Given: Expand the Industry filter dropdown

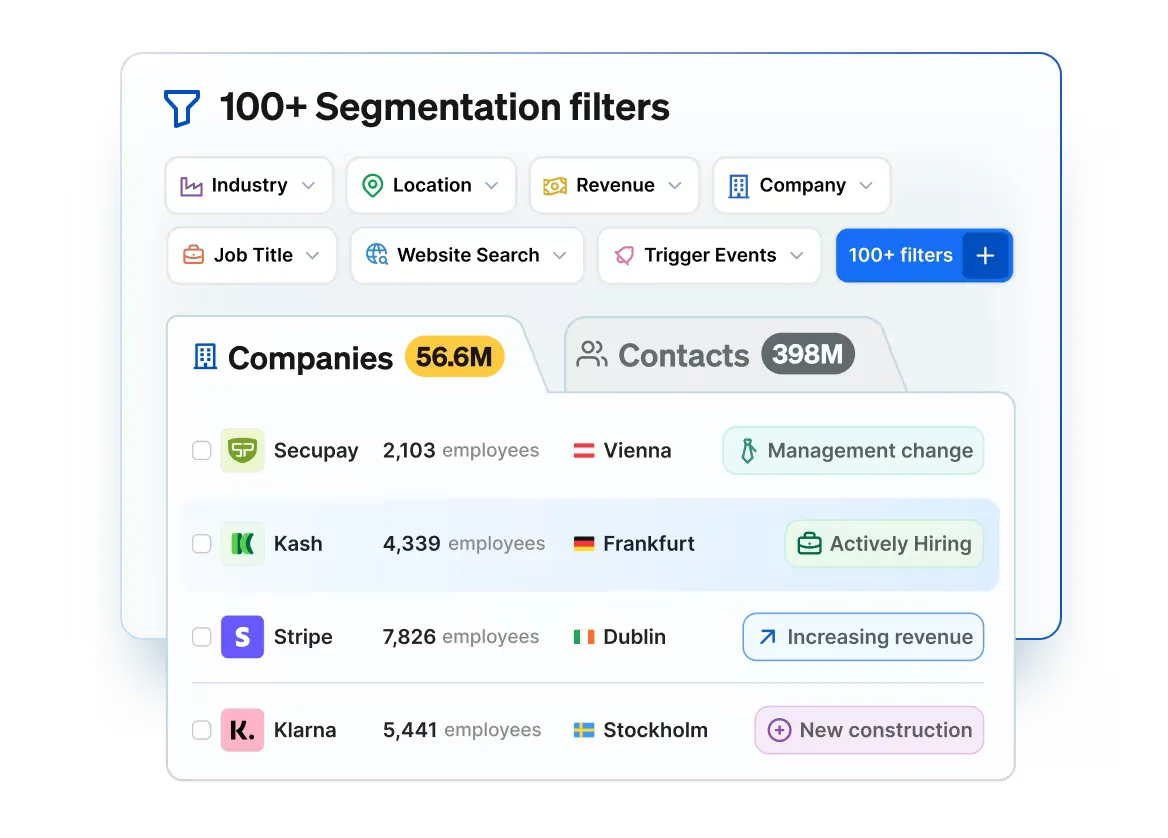Looking at the screenshot, I should coord(249,186).
